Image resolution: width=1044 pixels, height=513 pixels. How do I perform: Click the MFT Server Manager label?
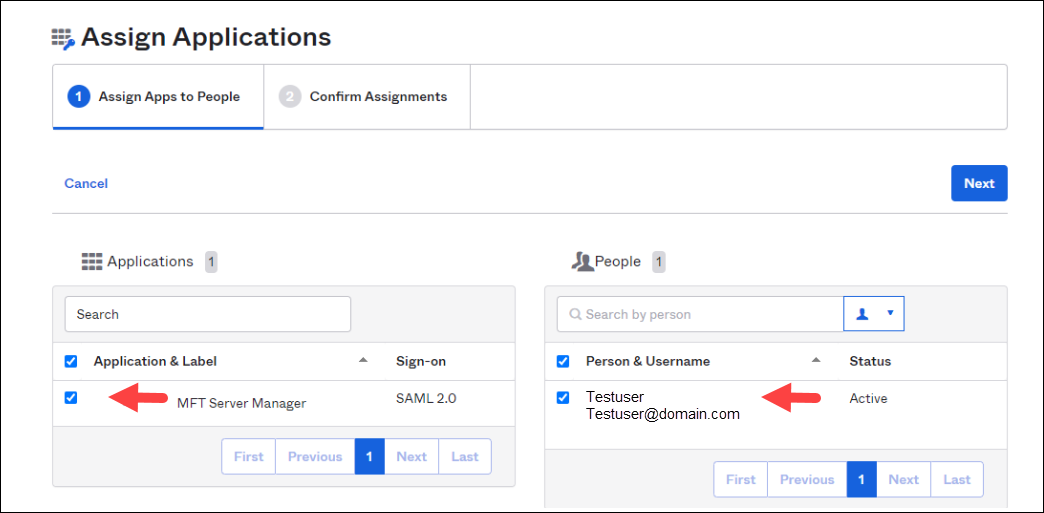(242, 403)
